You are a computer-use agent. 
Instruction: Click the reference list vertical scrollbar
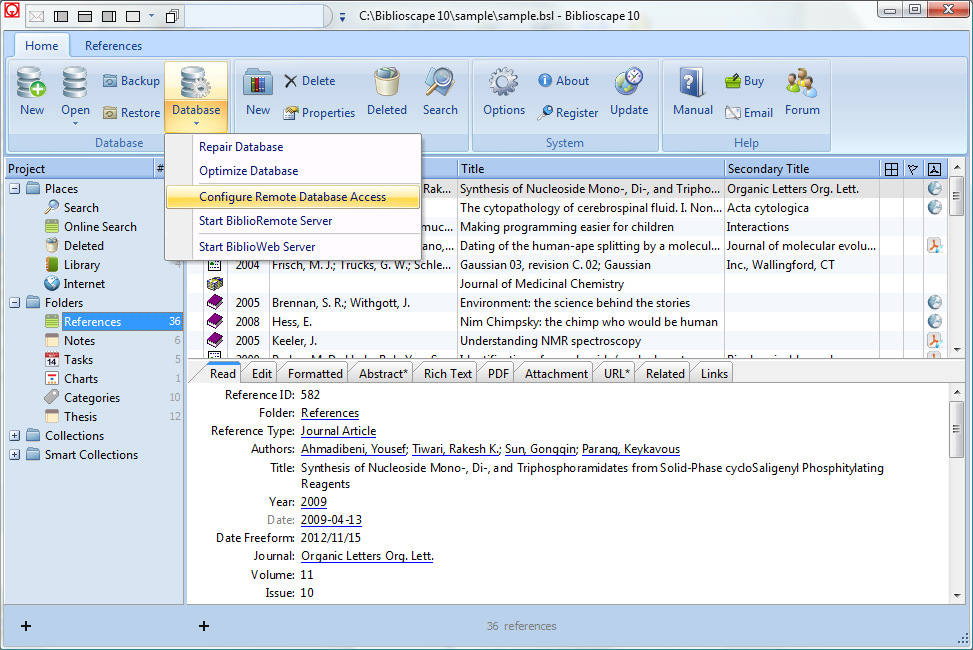(956, 258)
